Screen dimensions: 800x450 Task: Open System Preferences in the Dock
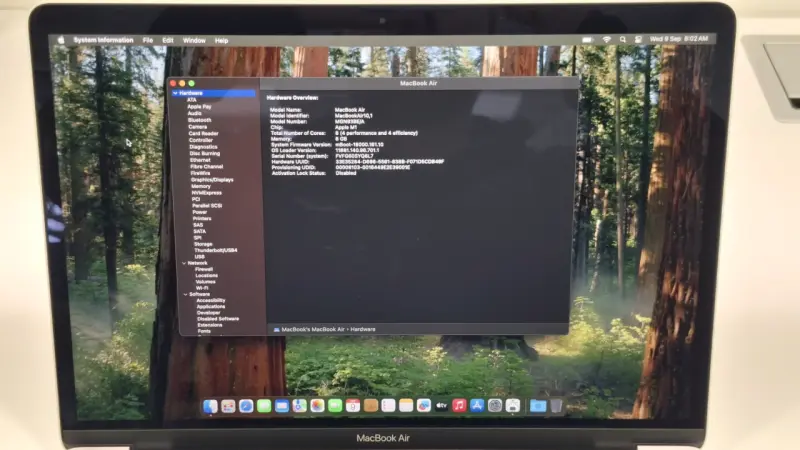pyautogui.click(x=495, y=406)
